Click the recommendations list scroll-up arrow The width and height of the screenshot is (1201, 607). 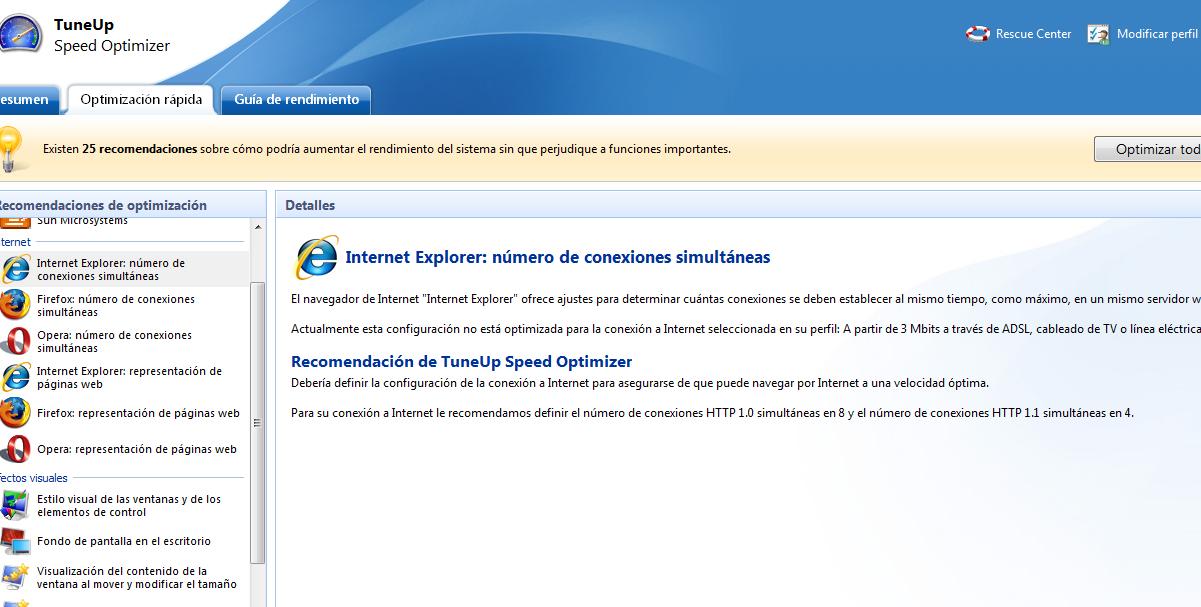(x=258, y=227)
